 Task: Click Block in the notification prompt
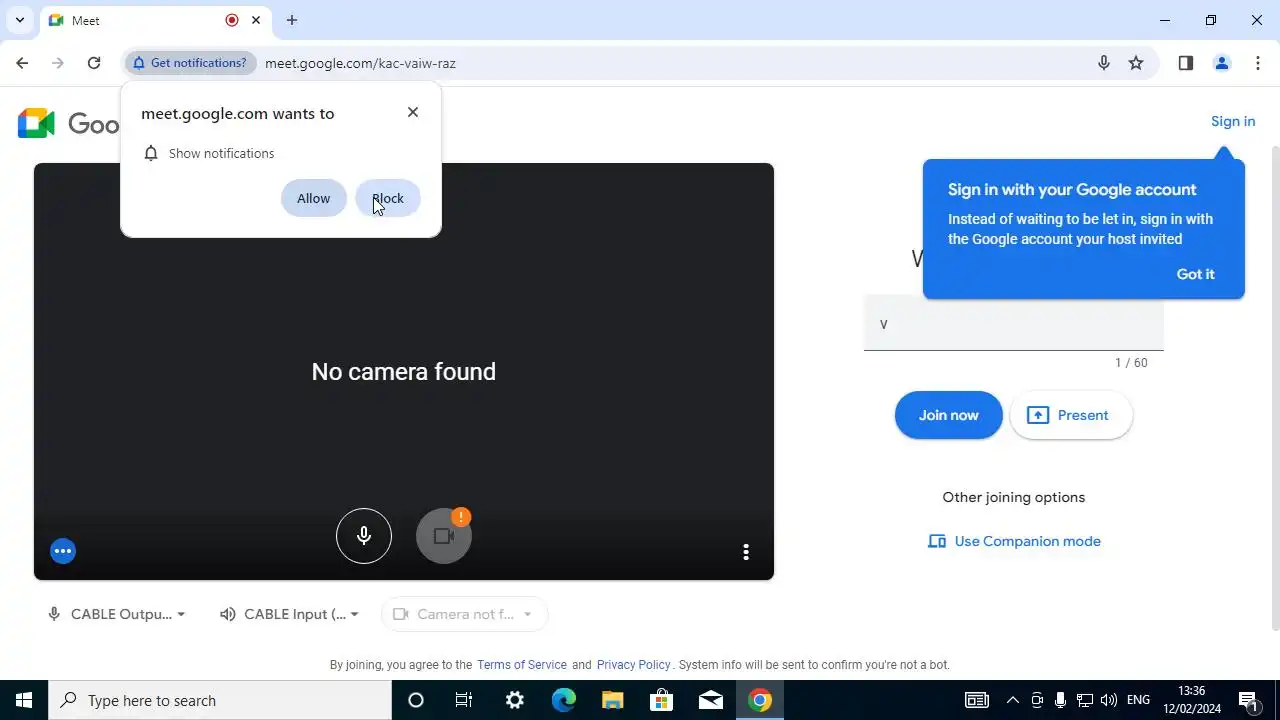388,198
